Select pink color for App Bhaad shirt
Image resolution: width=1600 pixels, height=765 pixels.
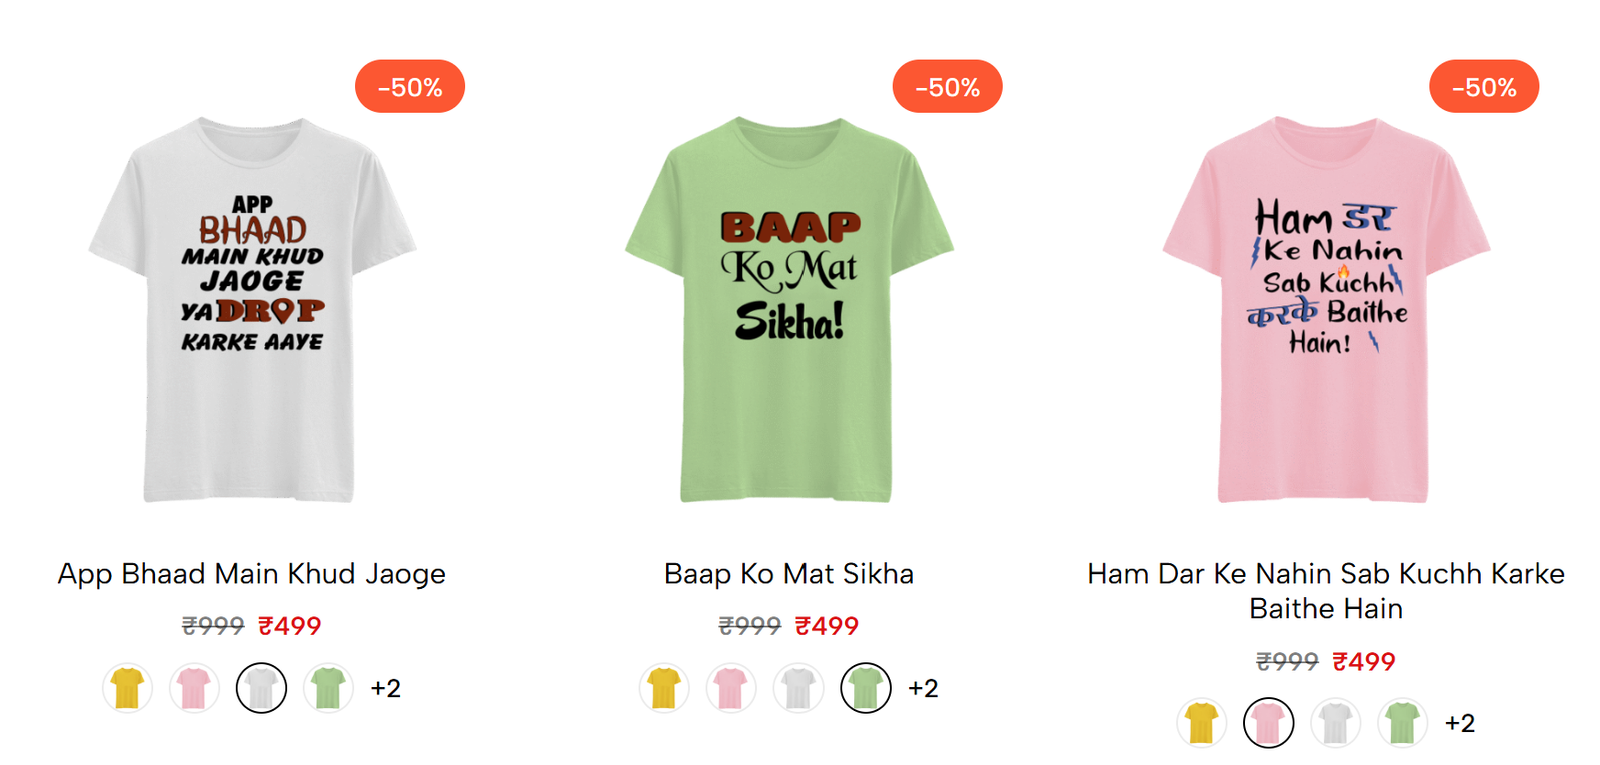(x=194, y=688)
